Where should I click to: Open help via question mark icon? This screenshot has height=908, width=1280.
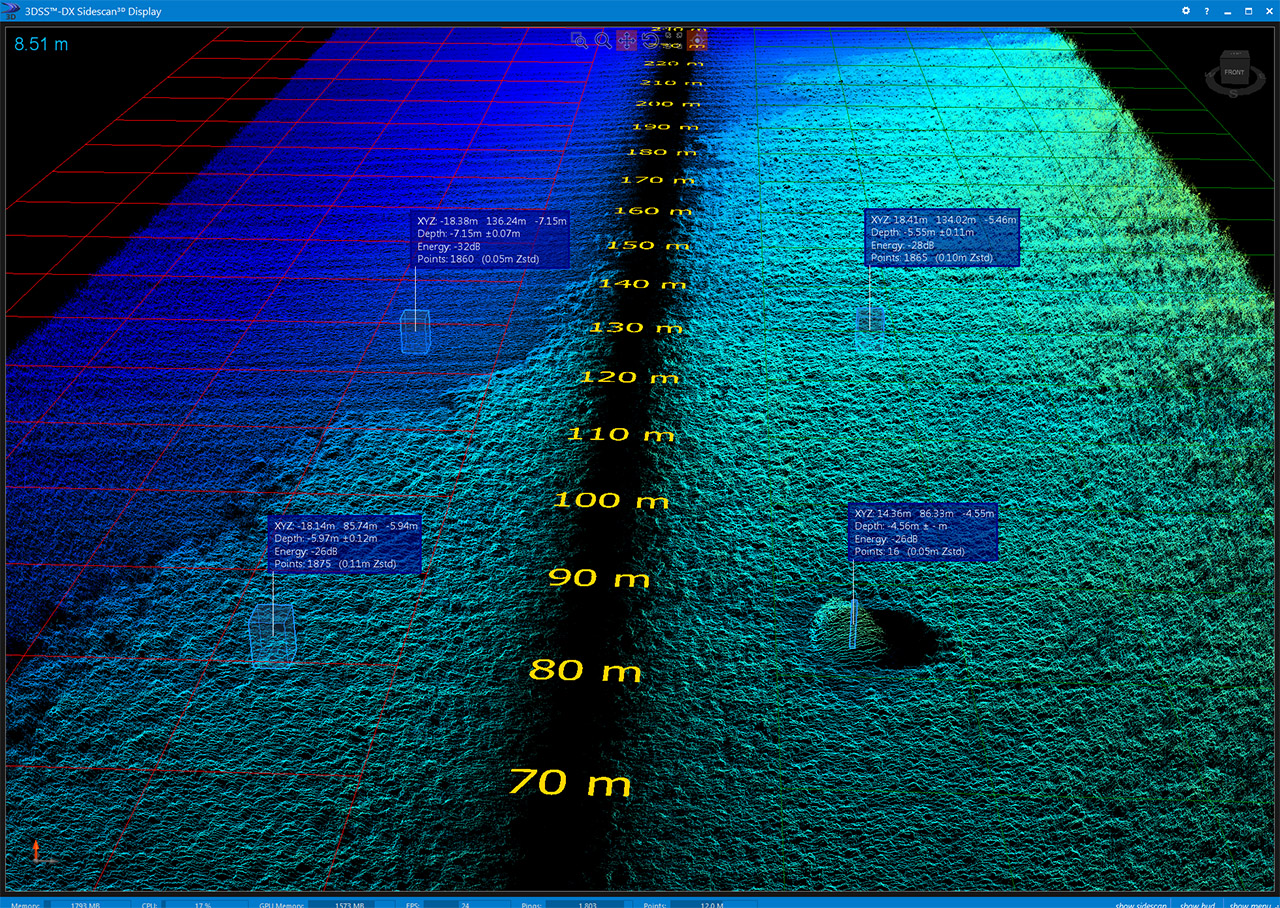[1207, 11]
